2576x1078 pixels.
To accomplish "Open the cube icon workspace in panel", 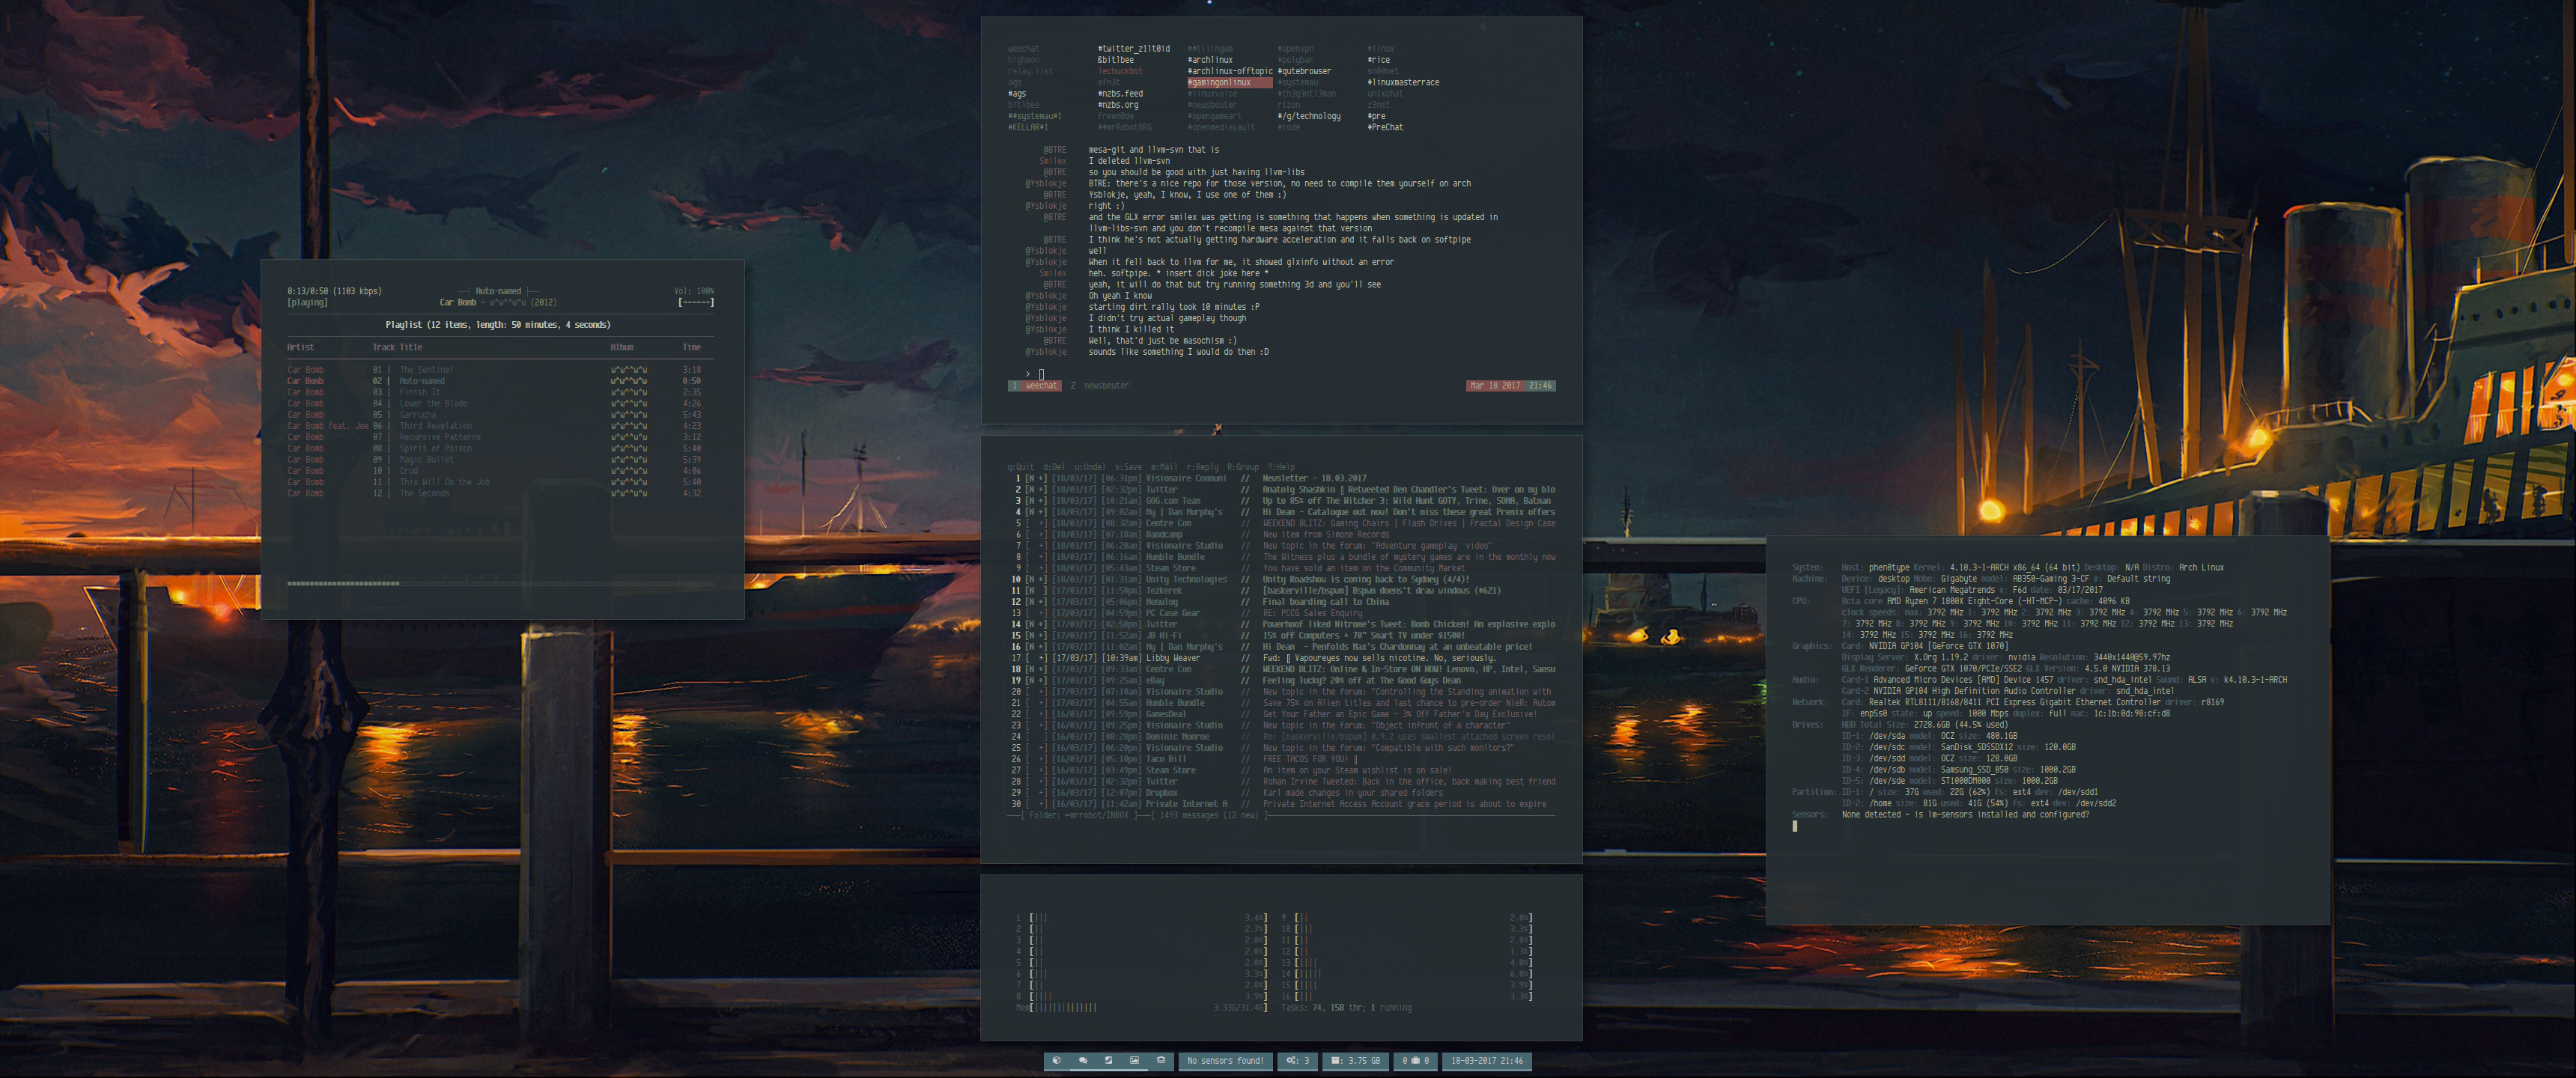I will click(1057, 1060).
